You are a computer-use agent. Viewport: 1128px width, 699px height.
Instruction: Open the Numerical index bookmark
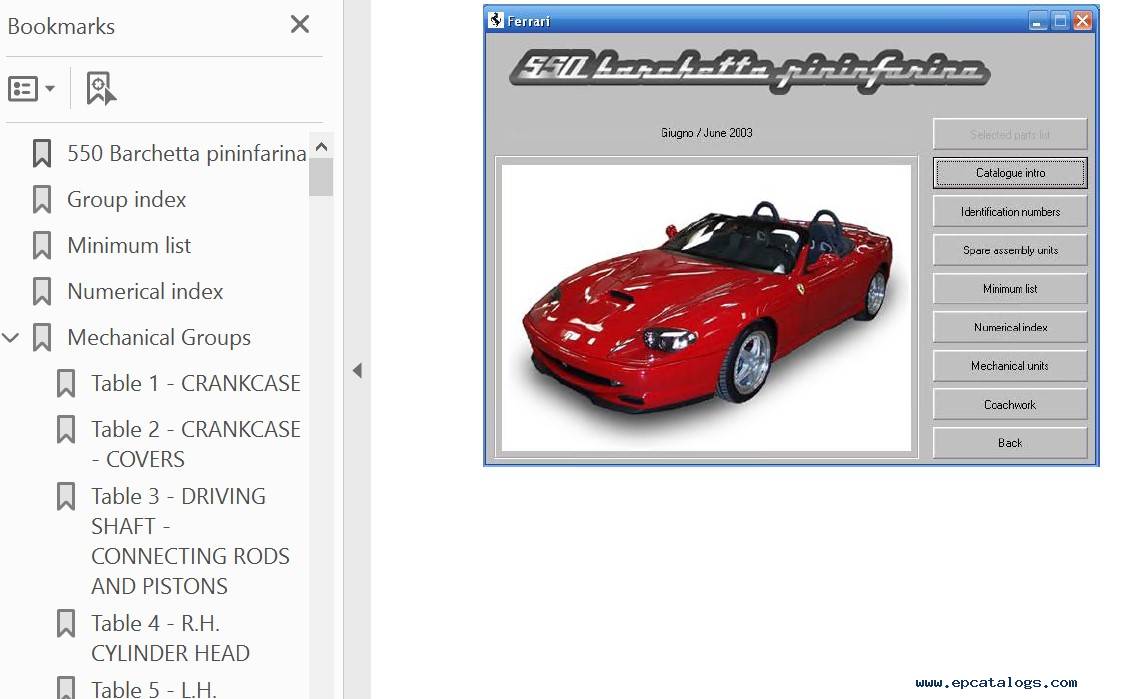coord(145,291)
